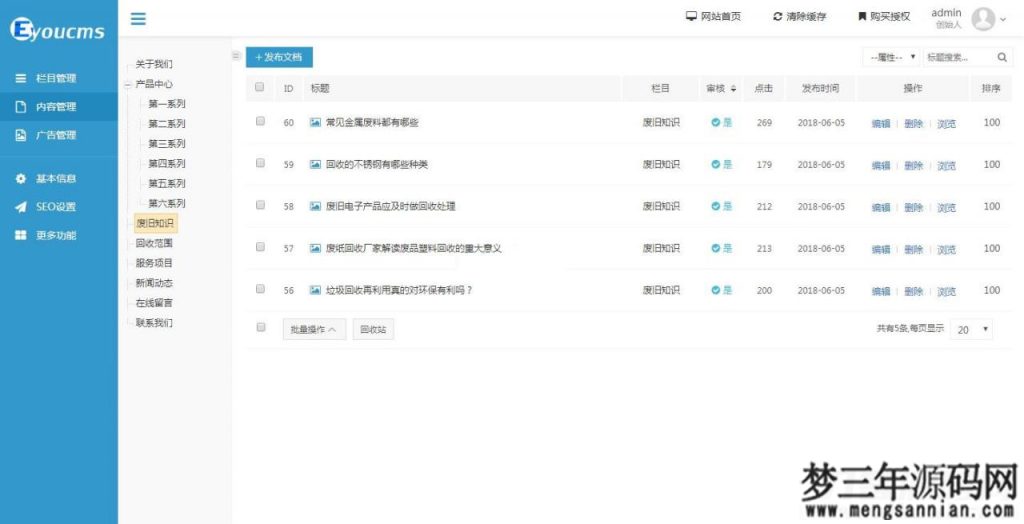Click the 回收站 button
Viewport: 1024px width, 524px height.
tap(374, 330)
